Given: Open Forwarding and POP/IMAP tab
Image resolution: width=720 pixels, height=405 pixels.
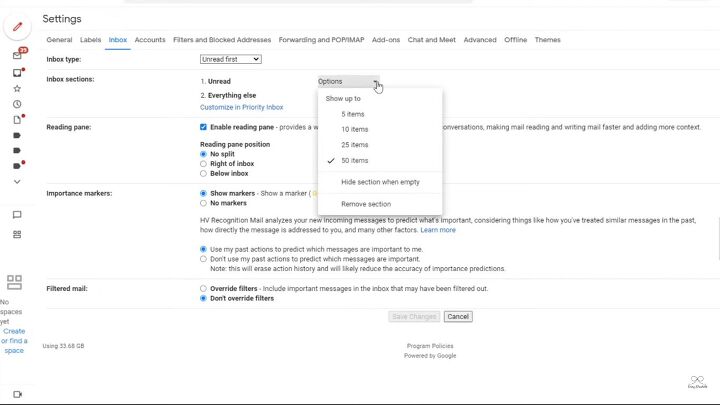Looking at the screenshot, I should pos(321,40).
